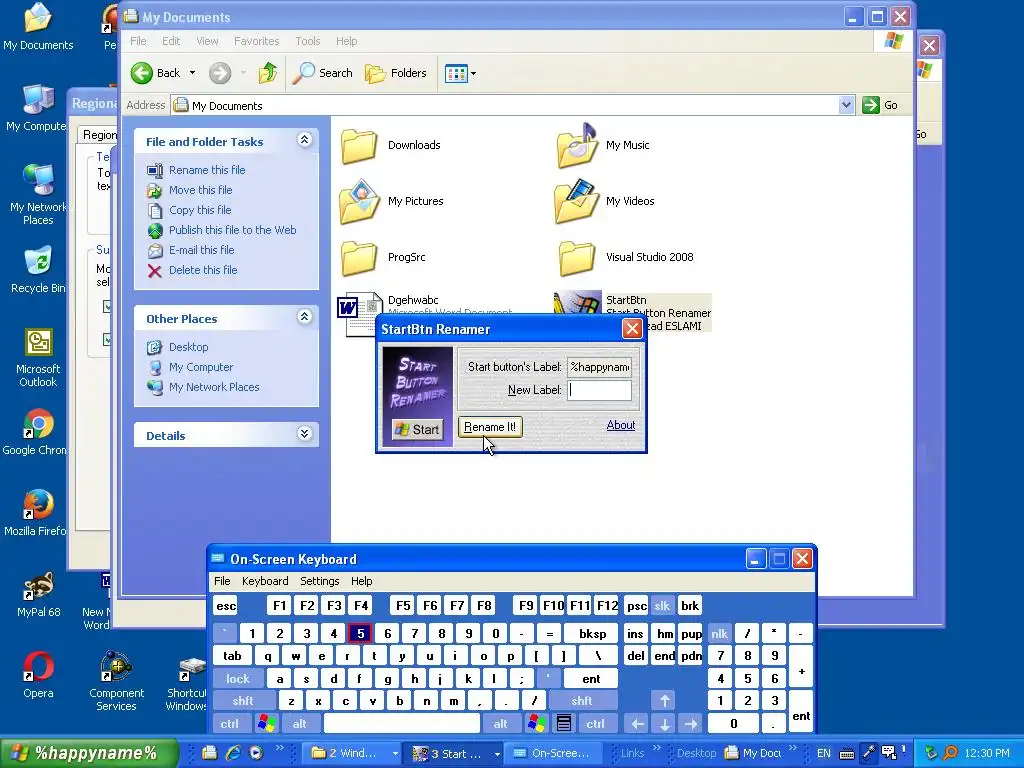This screenshot has height=768, width=1024.
Task: Open Mozilla Firefox desktop shortcut
Action: pyautogui.click(x=38, y=513)
